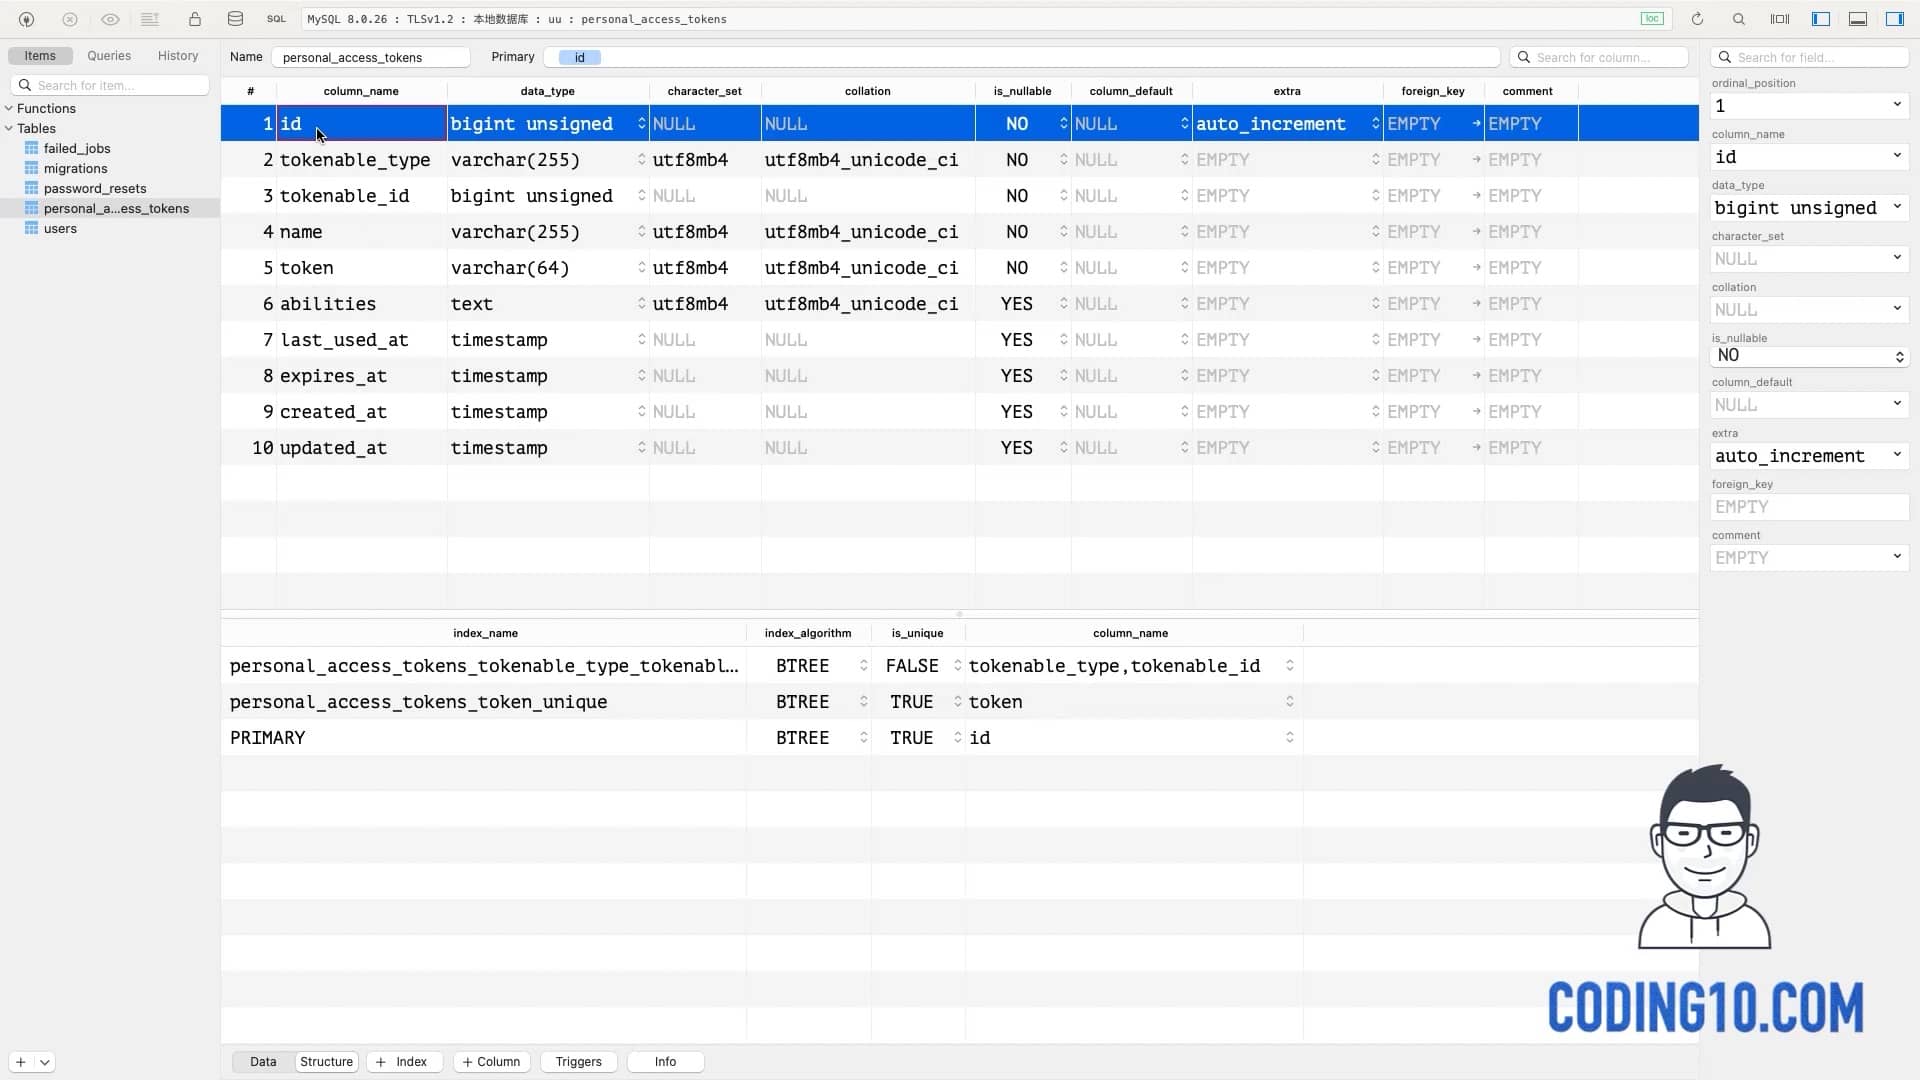Click the padlock safe mode icon

[x=195, y=19]
